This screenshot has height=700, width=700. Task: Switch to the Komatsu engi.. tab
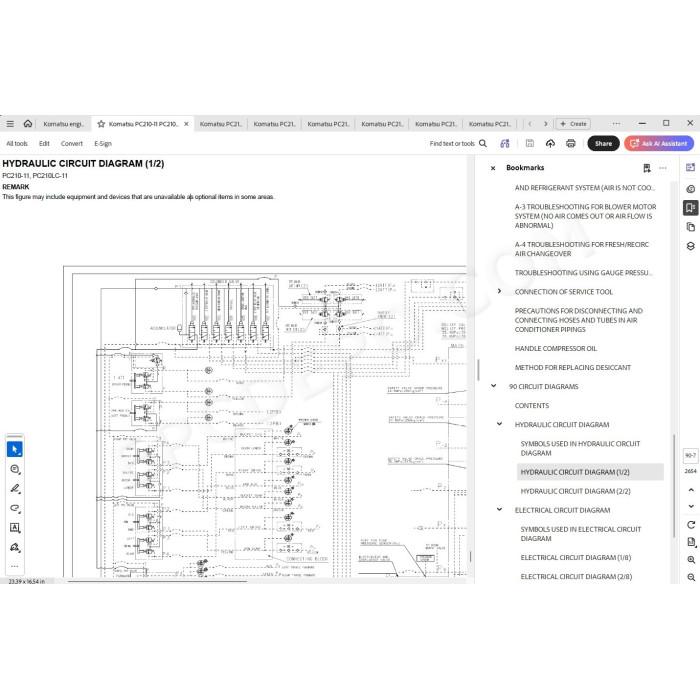click(63, 124)
